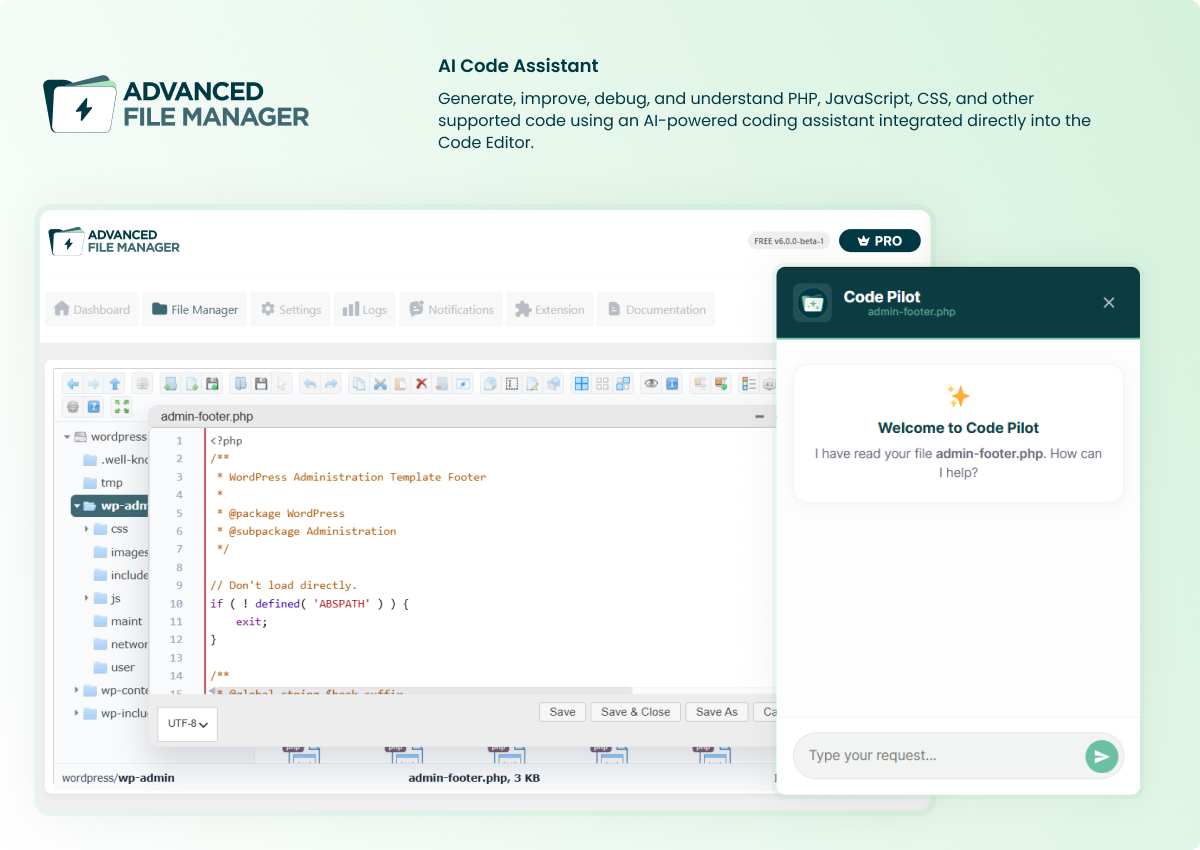Click the blue info icon
This screenshot has height=850, width=1200.
tap(672, 383)
